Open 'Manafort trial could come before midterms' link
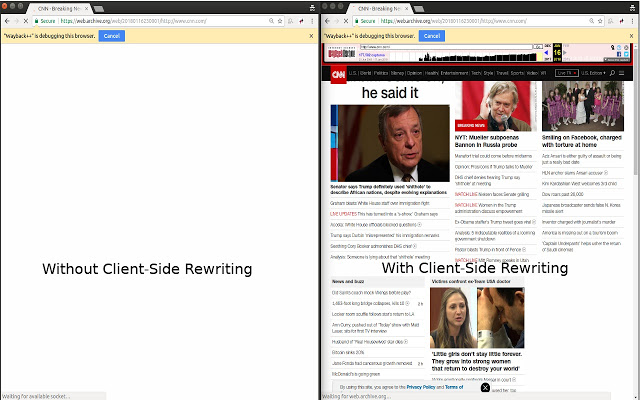 coord(493,156)
